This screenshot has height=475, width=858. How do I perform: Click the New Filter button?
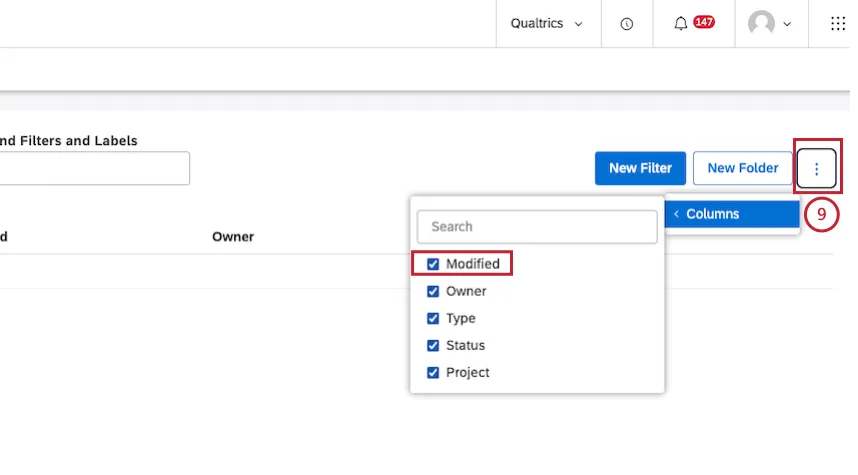pyautogui.click(x=640, y=168)
